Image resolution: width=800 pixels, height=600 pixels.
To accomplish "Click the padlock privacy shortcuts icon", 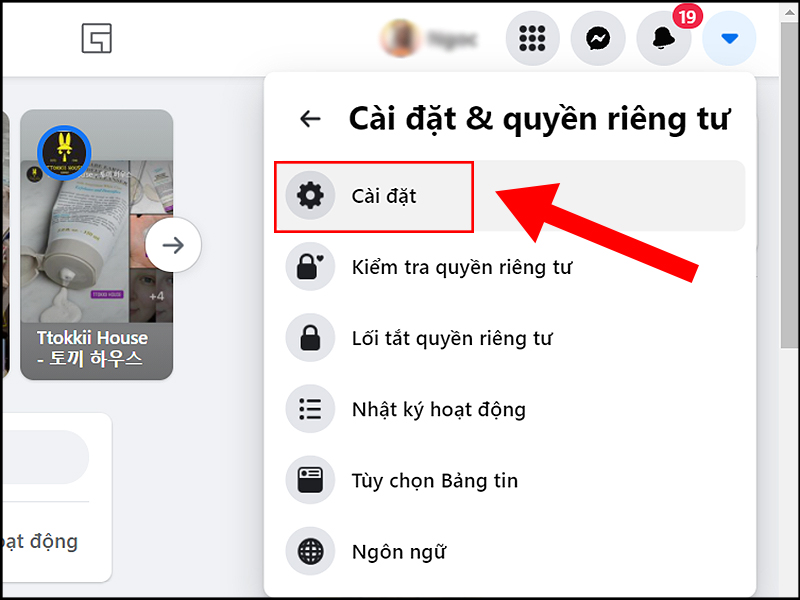I will pyautogui.click(x=310, y=338).
